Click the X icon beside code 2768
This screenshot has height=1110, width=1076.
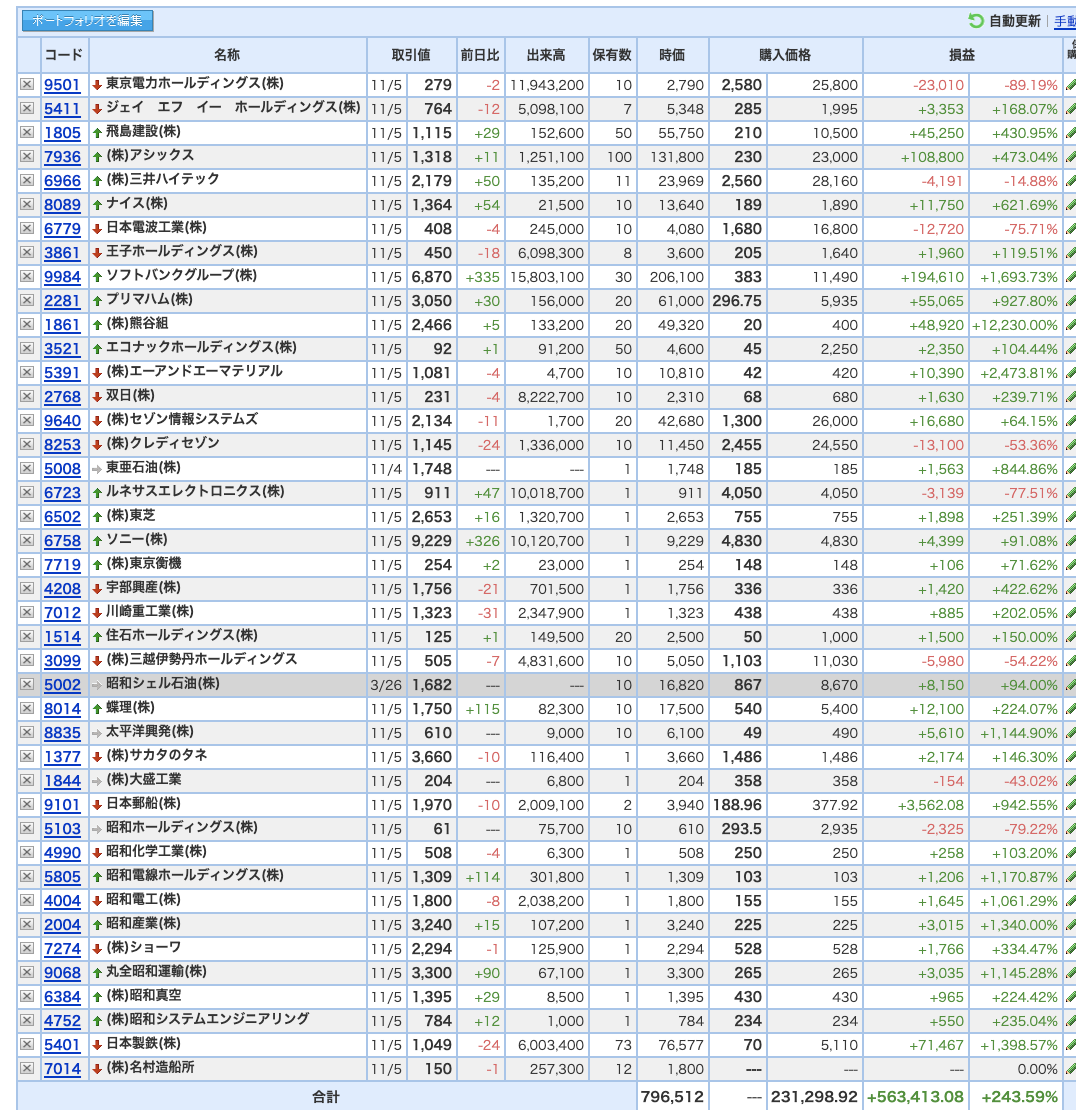click(27, 396)
